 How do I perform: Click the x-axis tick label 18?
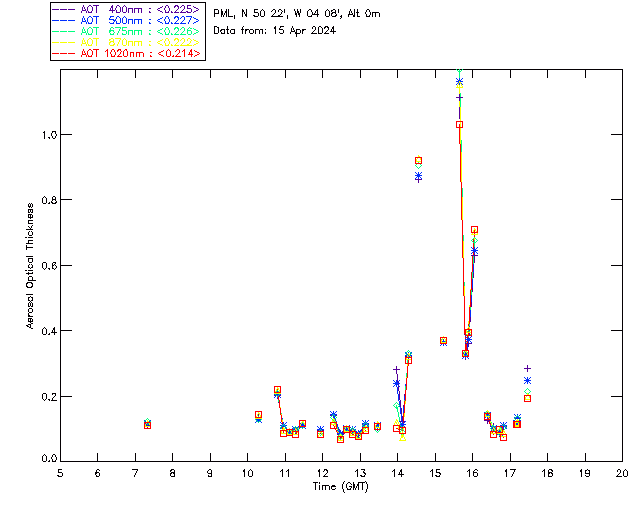(547, 473)
